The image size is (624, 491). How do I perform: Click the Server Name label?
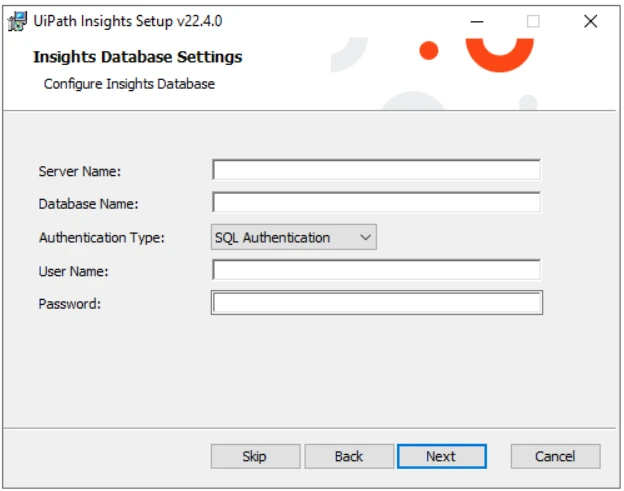tap(80, 171)
